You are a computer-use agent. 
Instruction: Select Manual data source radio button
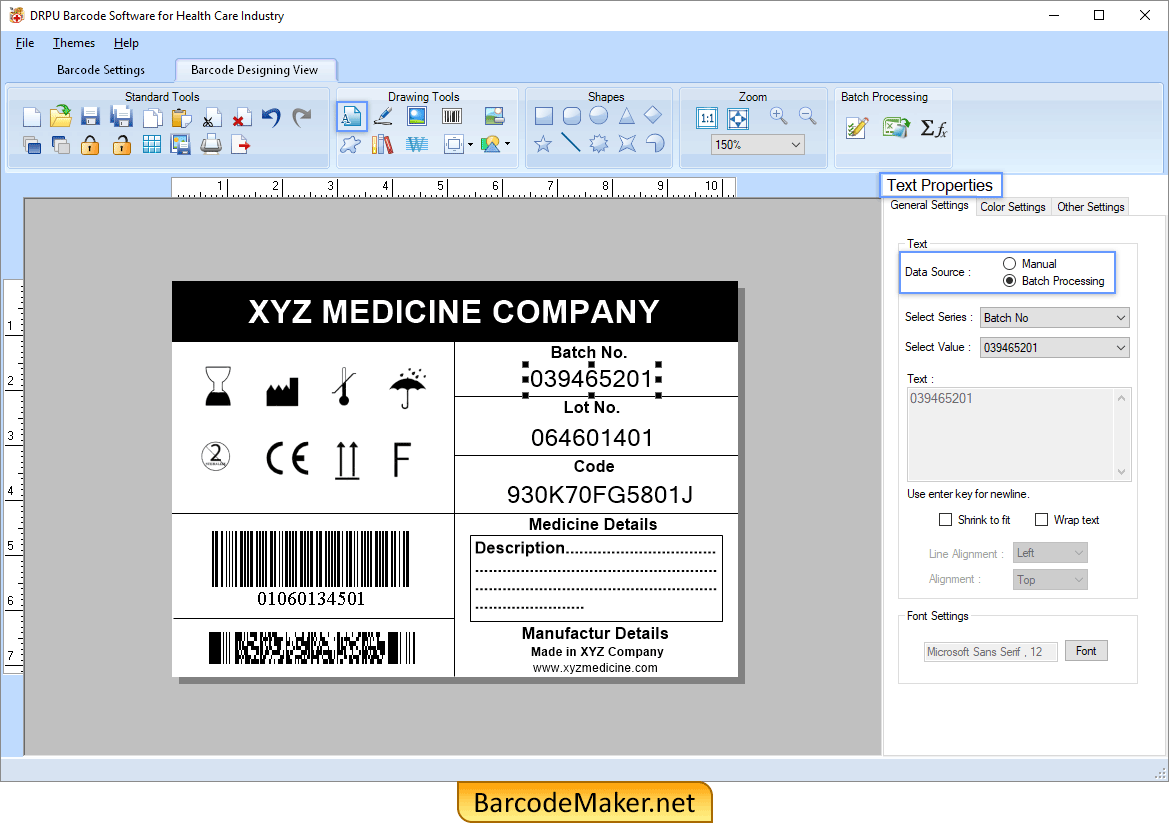pyautogui.click(x=1009, y=263)
